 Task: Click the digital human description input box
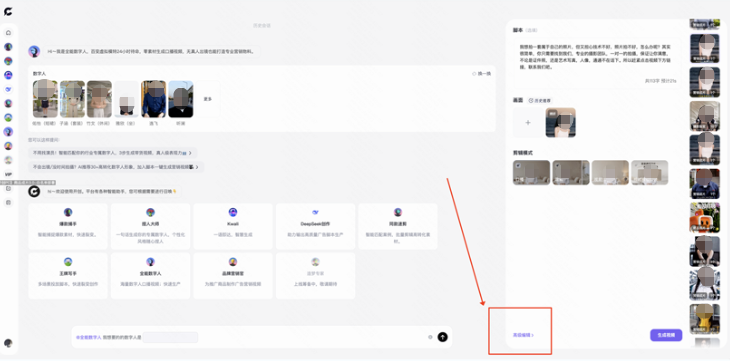(x=170, y=337)
